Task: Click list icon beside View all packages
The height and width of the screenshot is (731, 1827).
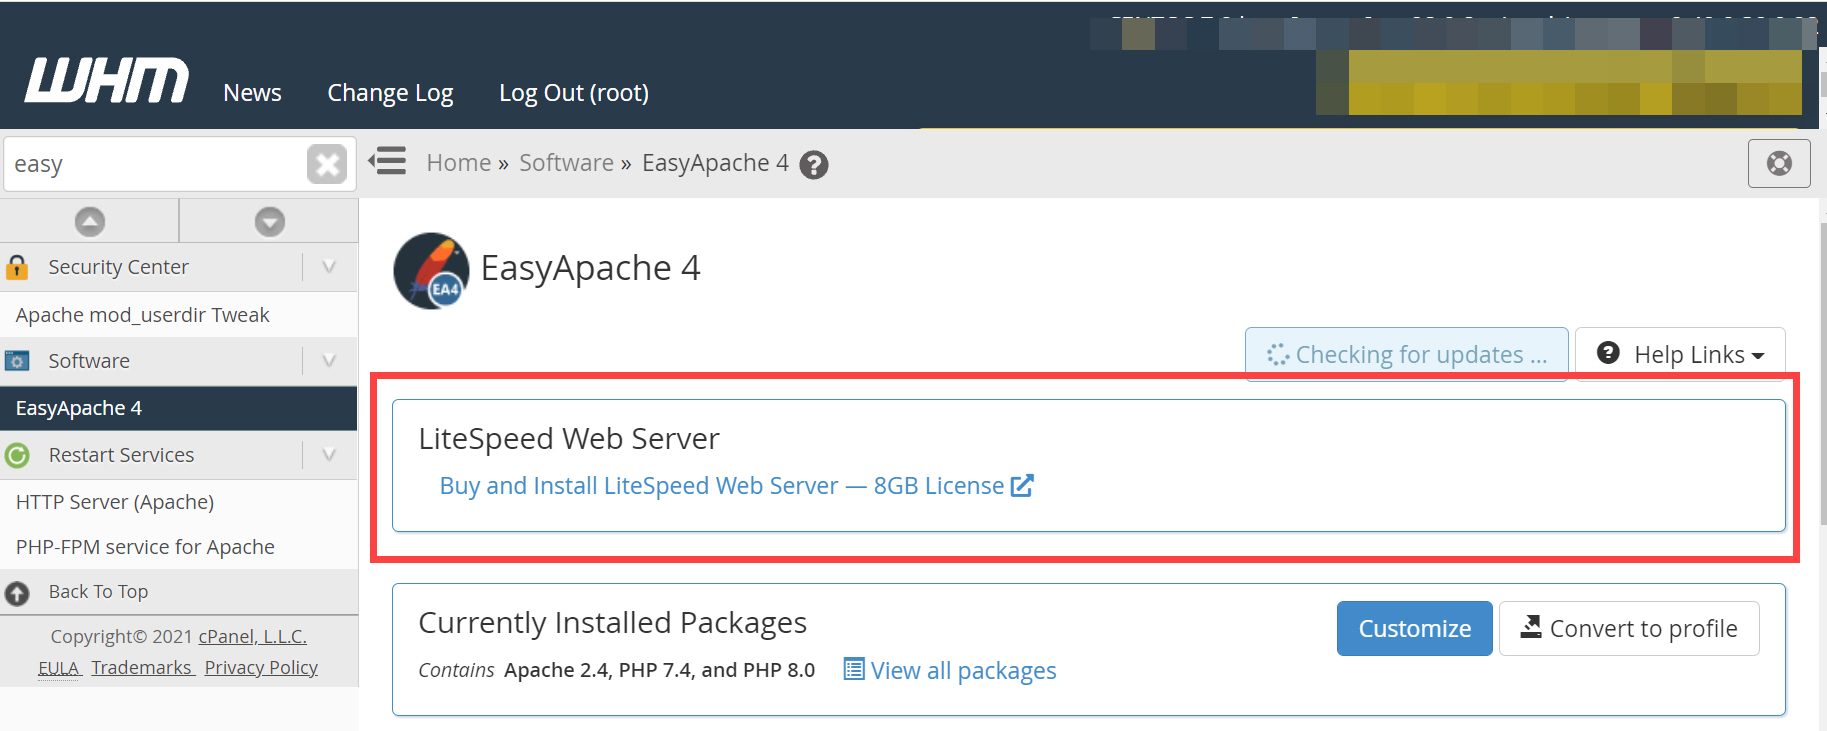Action: [854, 669]
